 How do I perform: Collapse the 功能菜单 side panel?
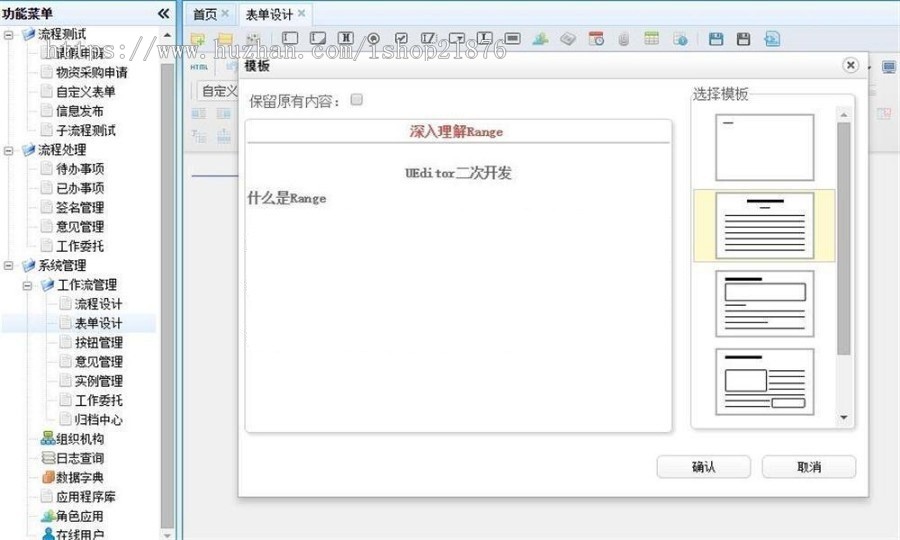click(164, 13)
